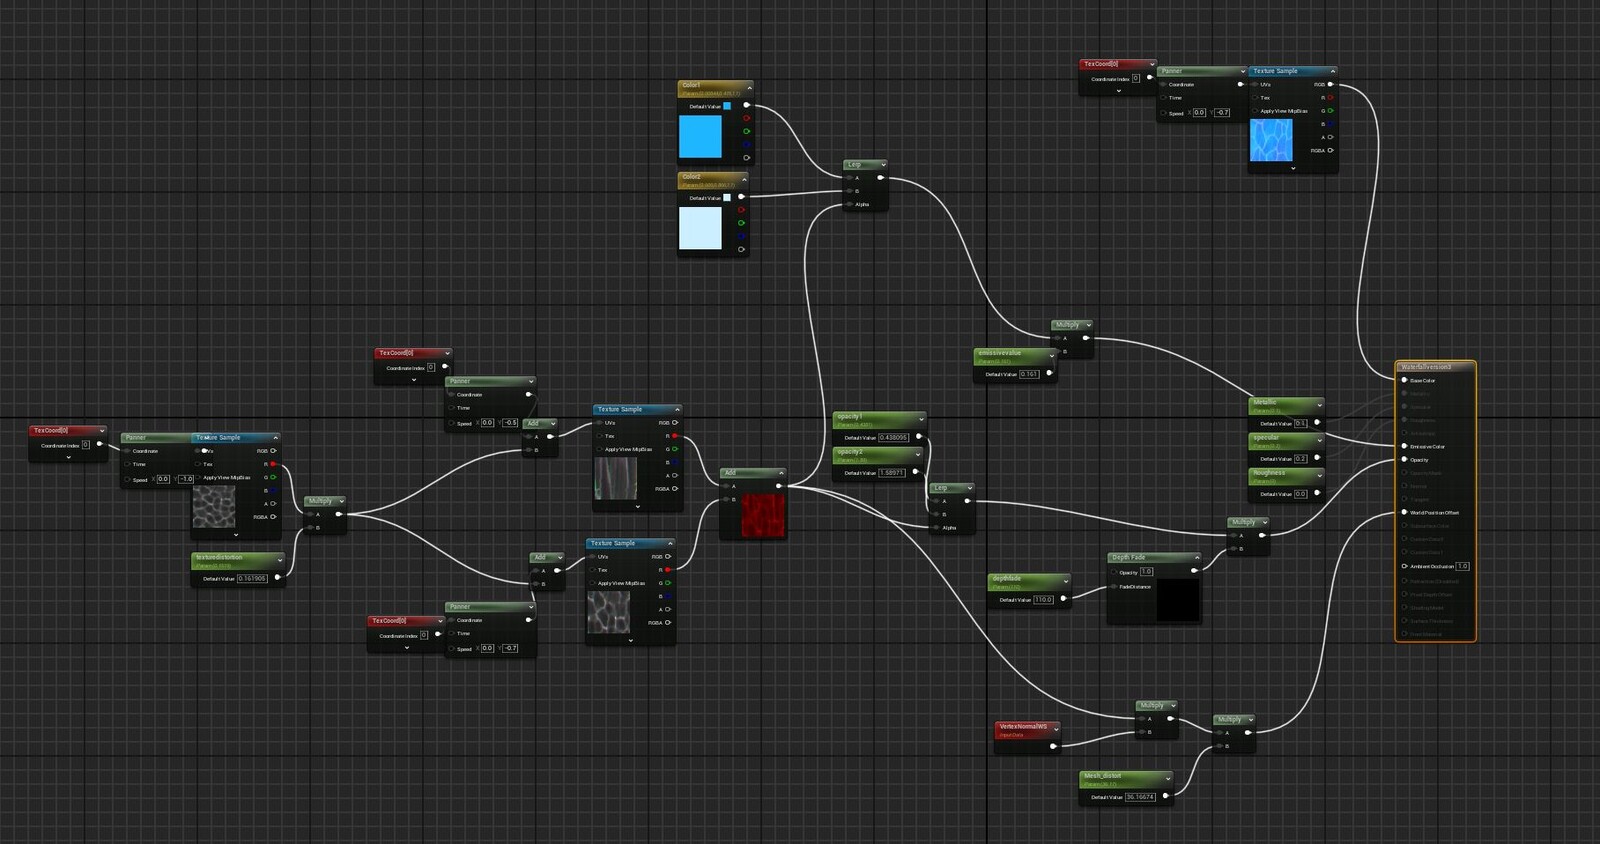Expand the depthfade parameter node chevron
Screen dimensions: 1600x844
[x=1065, y=580]
